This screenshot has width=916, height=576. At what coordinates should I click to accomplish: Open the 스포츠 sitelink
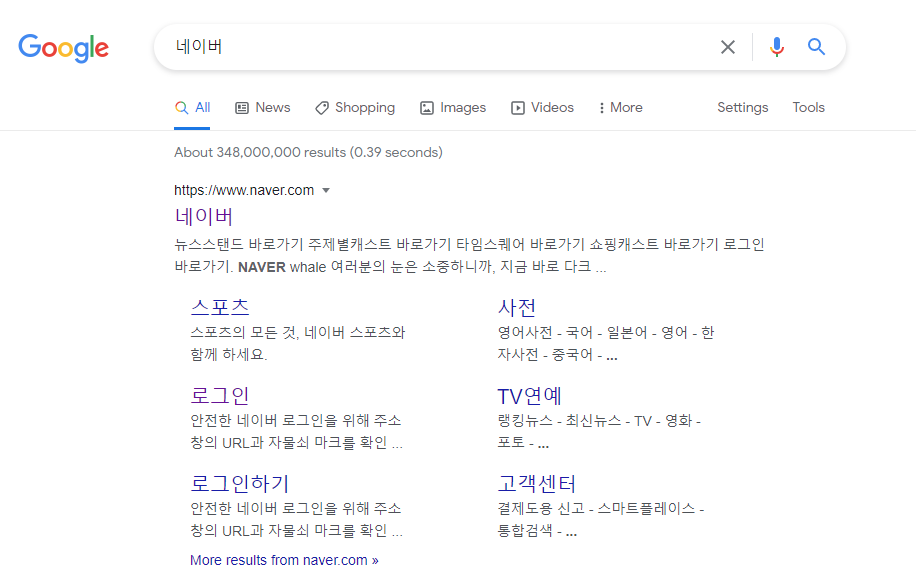point(220,307)
